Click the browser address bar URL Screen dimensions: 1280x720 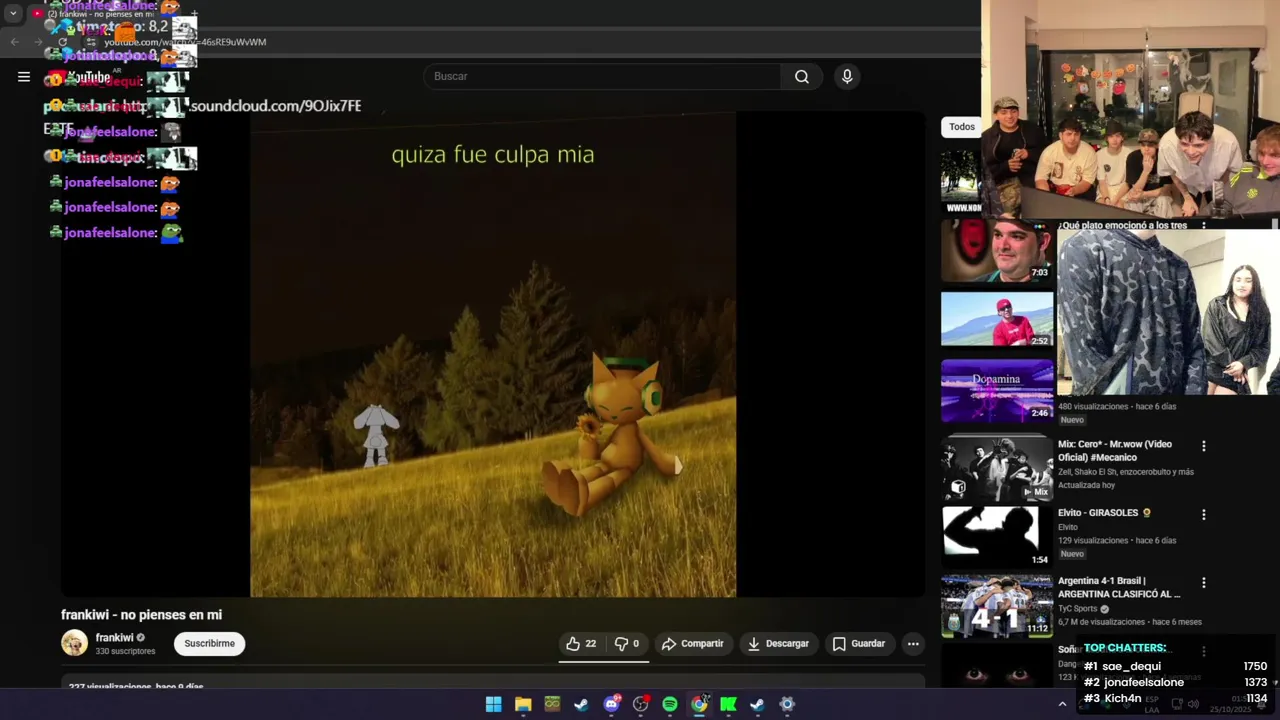click(x=185, y=42)
